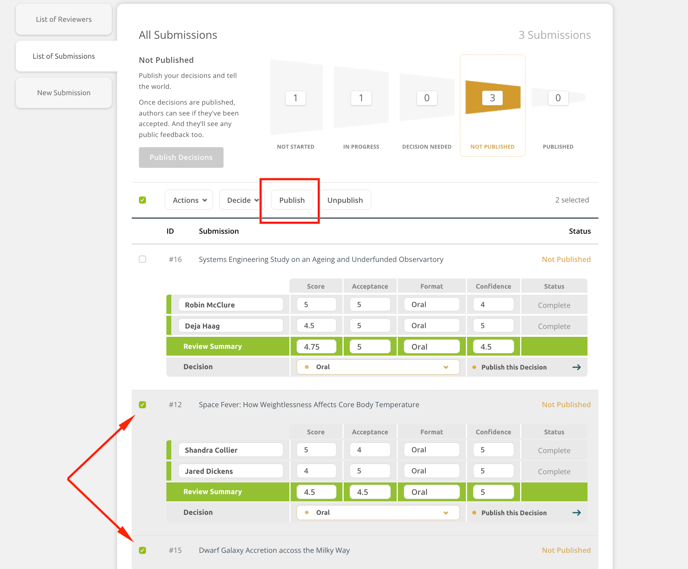Click the Unpublish button
The width and height of the screenshot is (688, 569).
pos(345,200)
